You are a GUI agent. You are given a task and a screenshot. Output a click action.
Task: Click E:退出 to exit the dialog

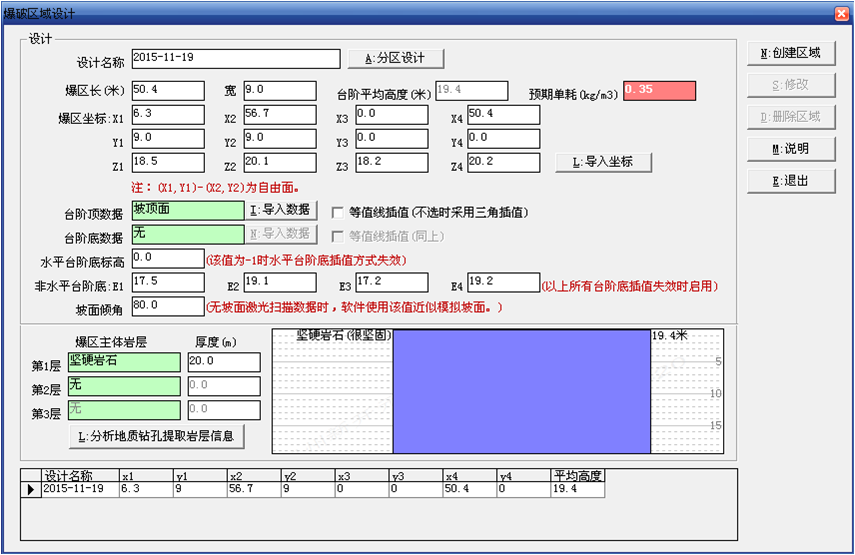click(x=784, y=181)
